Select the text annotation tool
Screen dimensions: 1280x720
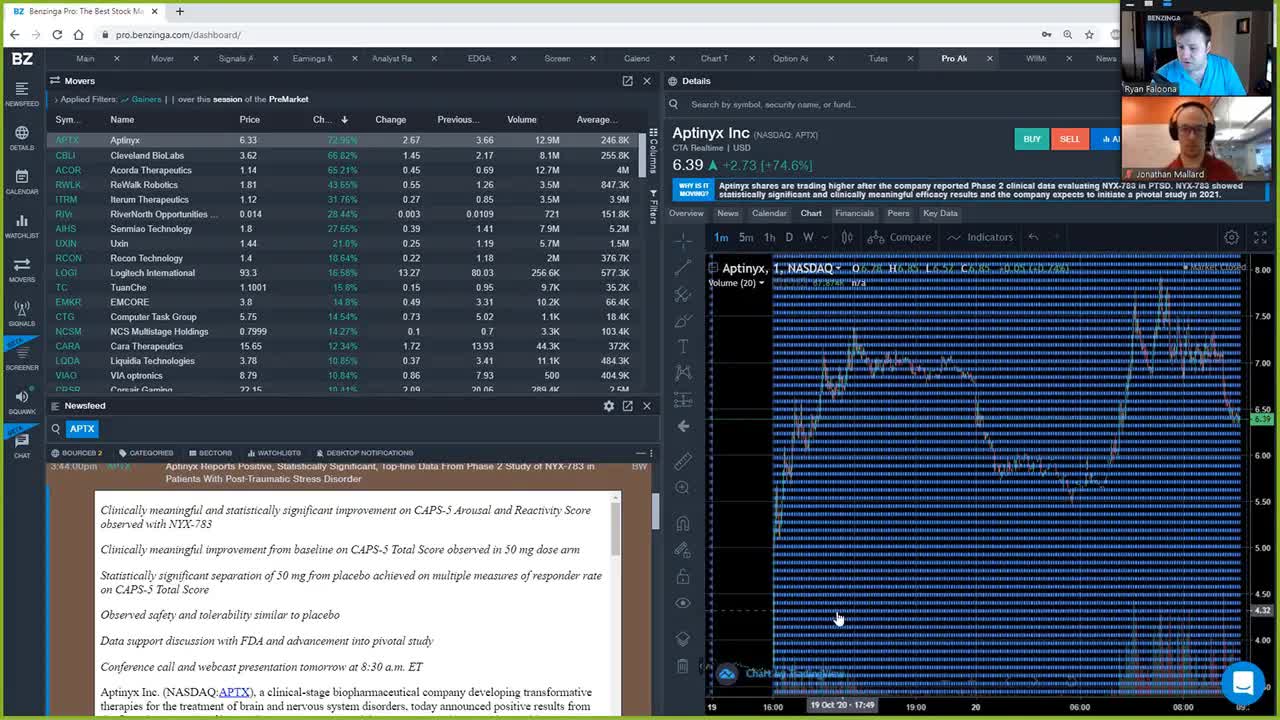tap(683, 346)
